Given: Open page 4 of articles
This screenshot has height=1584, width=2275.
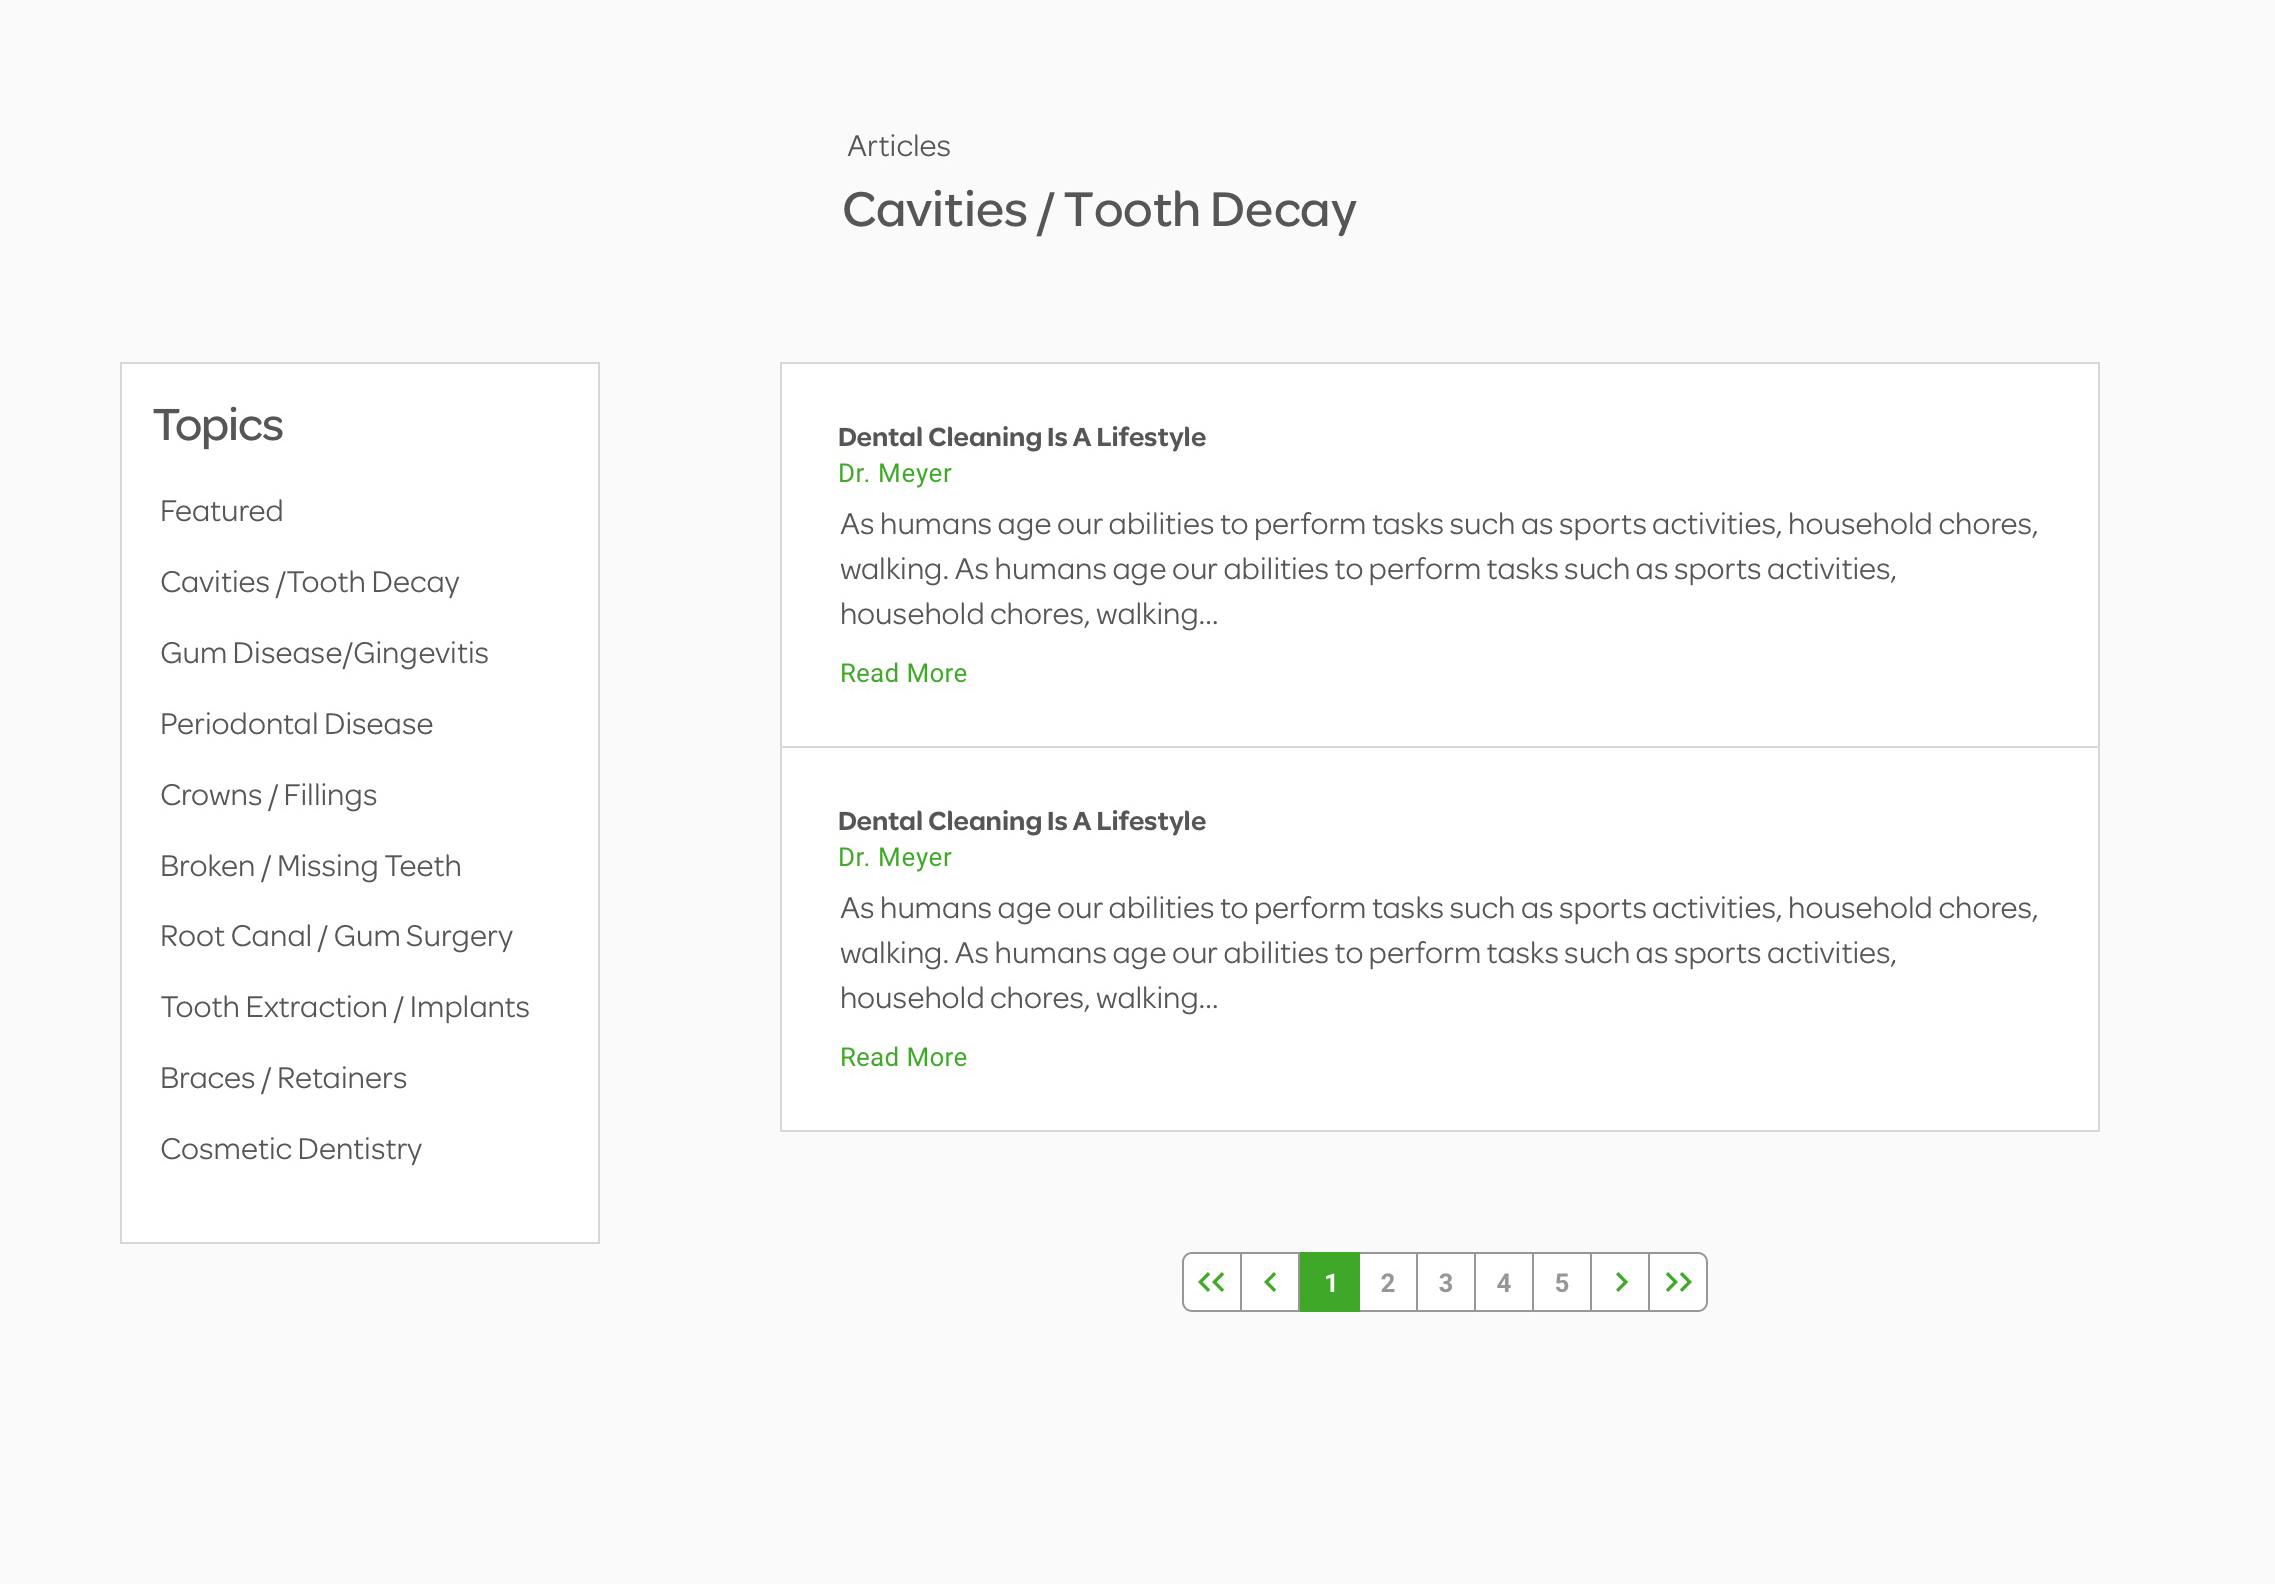Looking at the screenshot, I should tap(1503, 1282).
